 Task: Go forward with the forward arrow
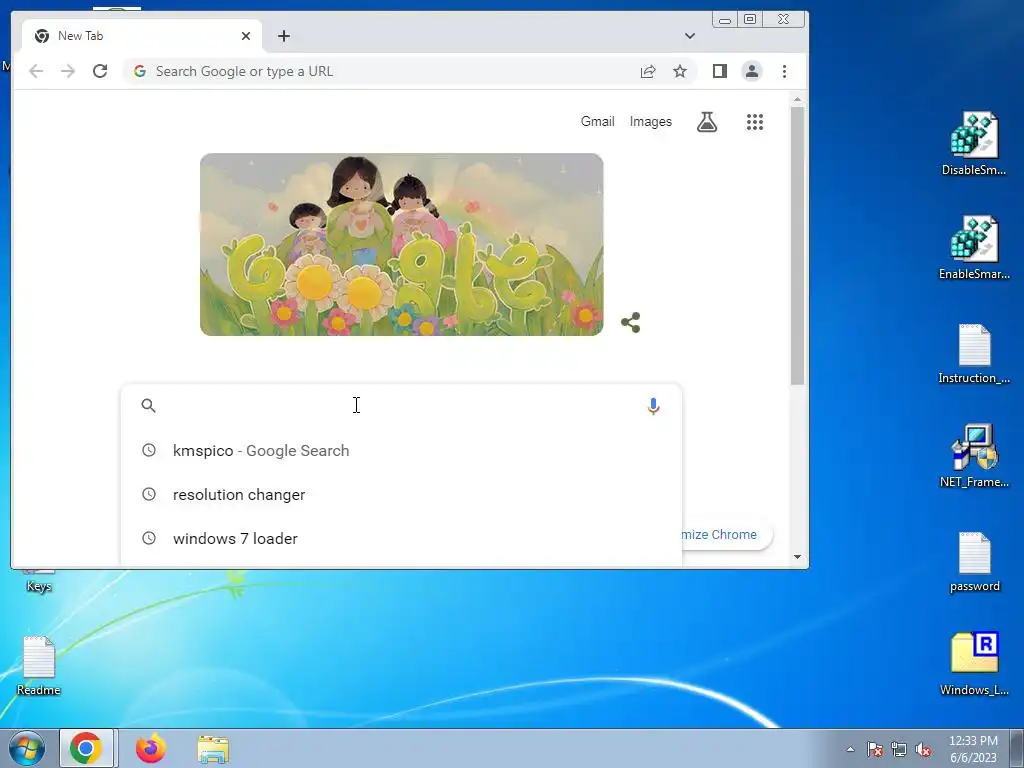[x=68, y=71]
